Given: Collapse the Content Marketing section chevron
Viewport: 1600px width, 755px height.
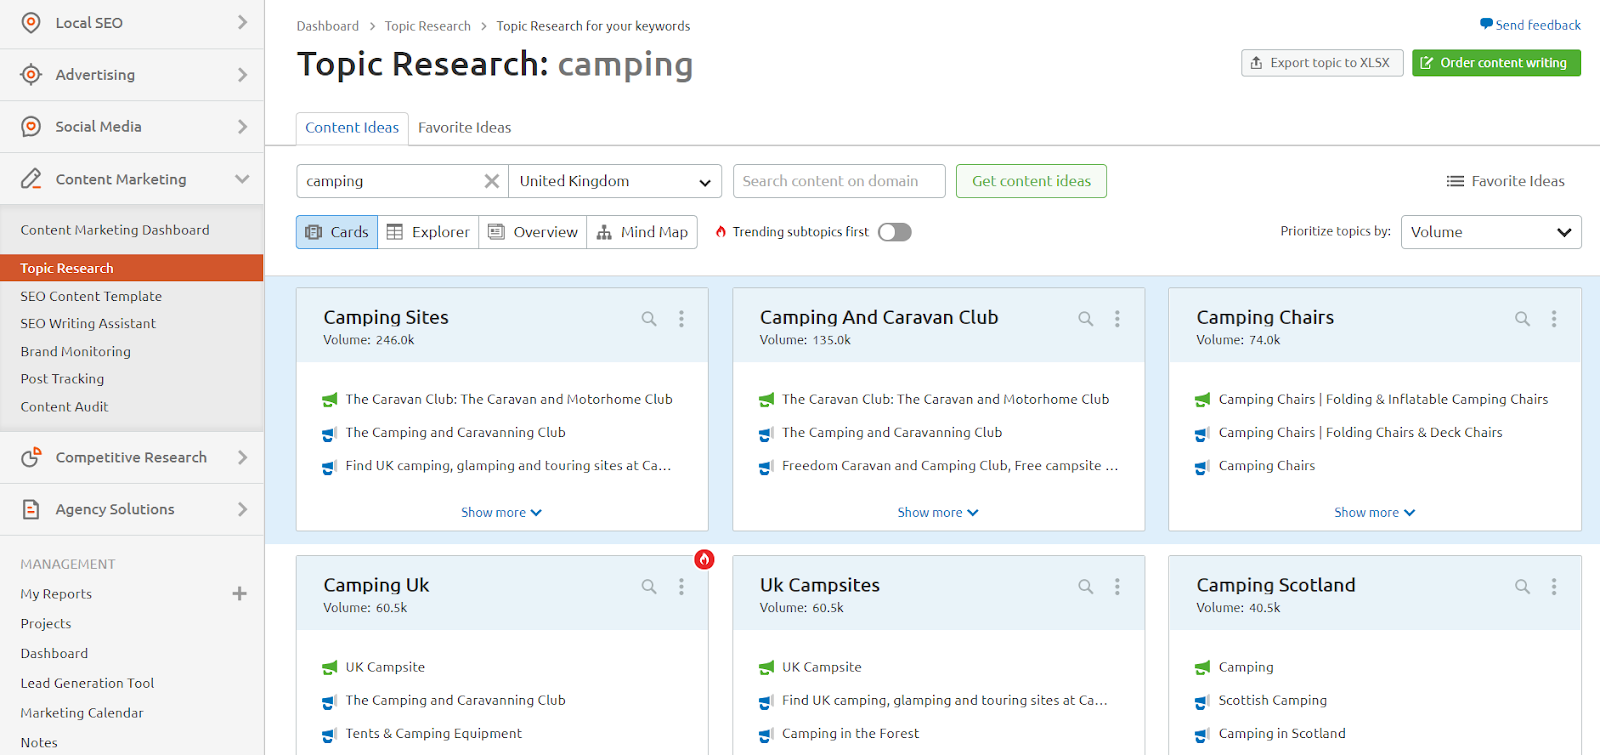Looking at the screenshot, I should point(242,179).
